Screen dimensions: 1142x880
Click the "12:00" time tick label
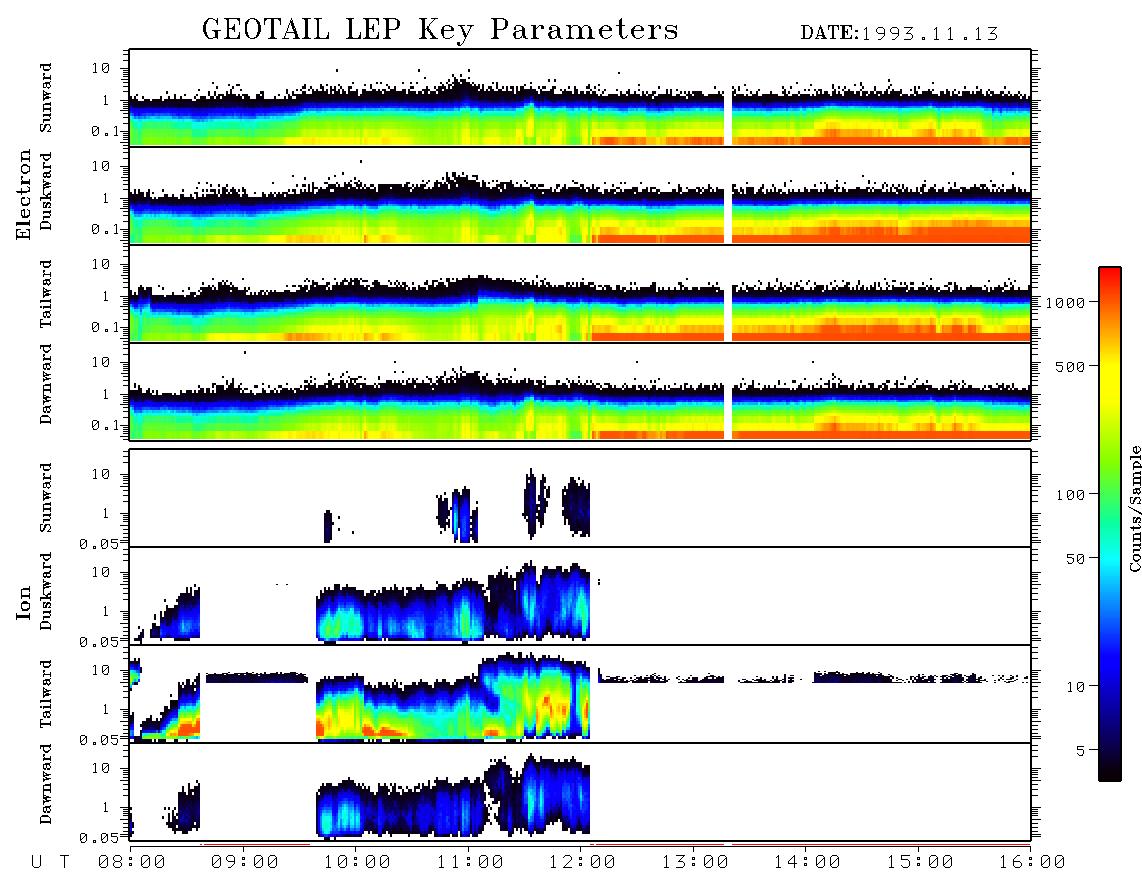coord(582,863)
